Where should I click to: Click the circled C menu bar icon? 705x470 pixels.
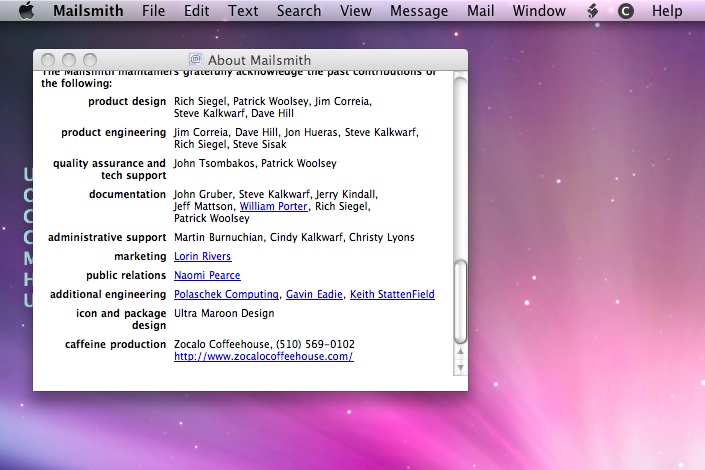click(x=626, y=11)
